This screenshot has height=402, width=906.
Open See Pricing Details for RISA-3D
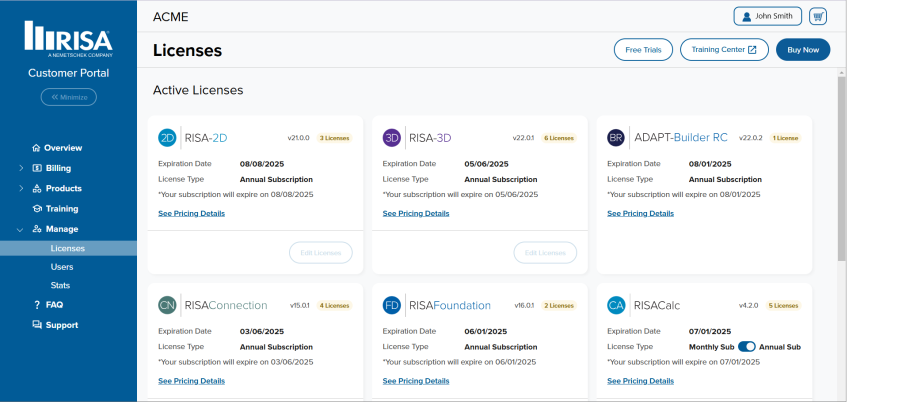[416, 213]
